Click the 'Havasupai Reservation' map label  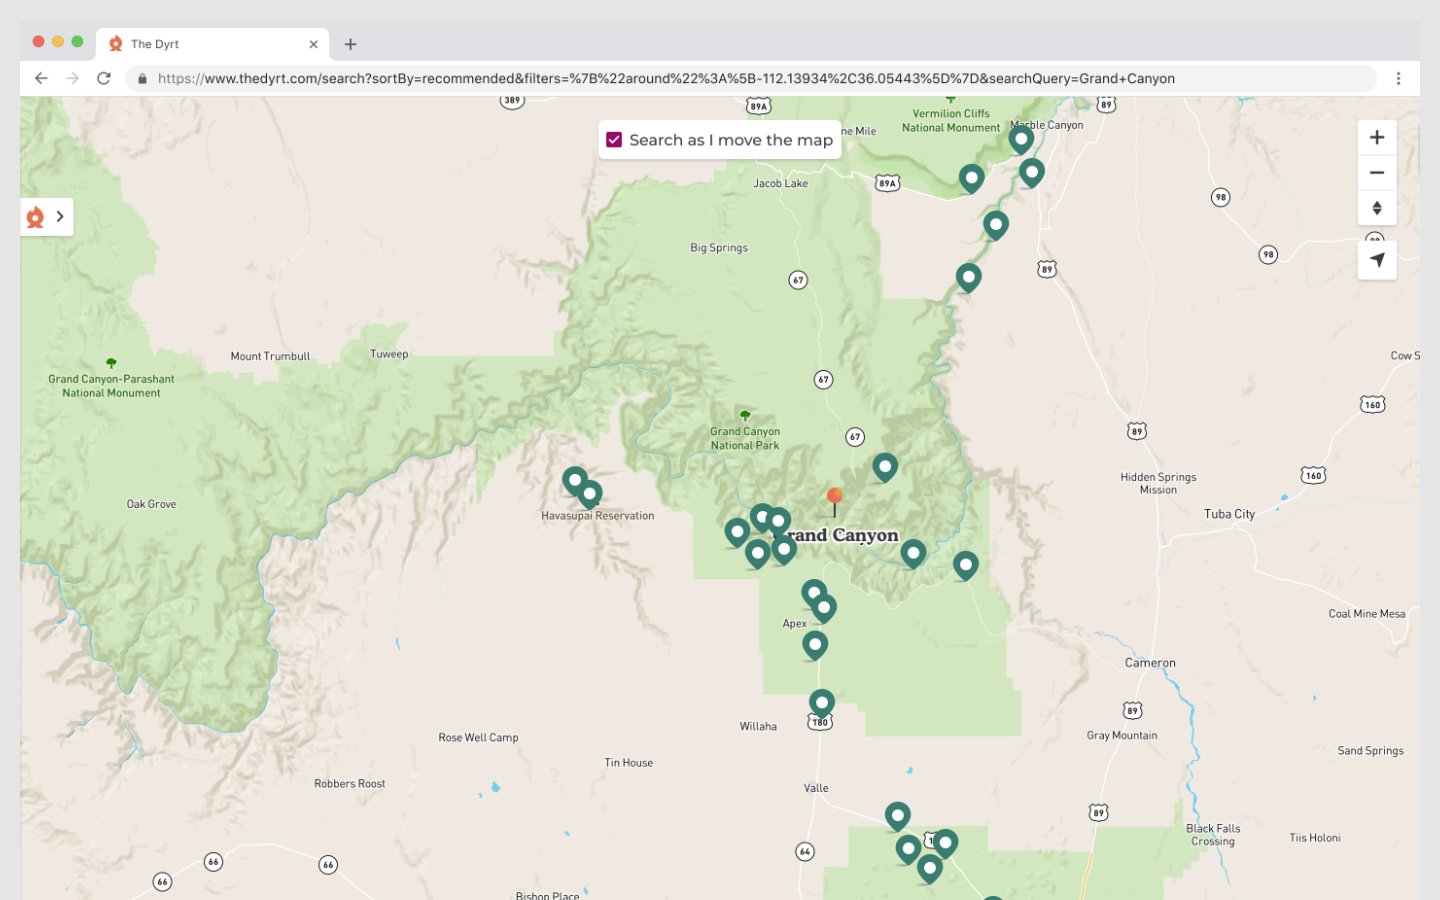point(598,516)
